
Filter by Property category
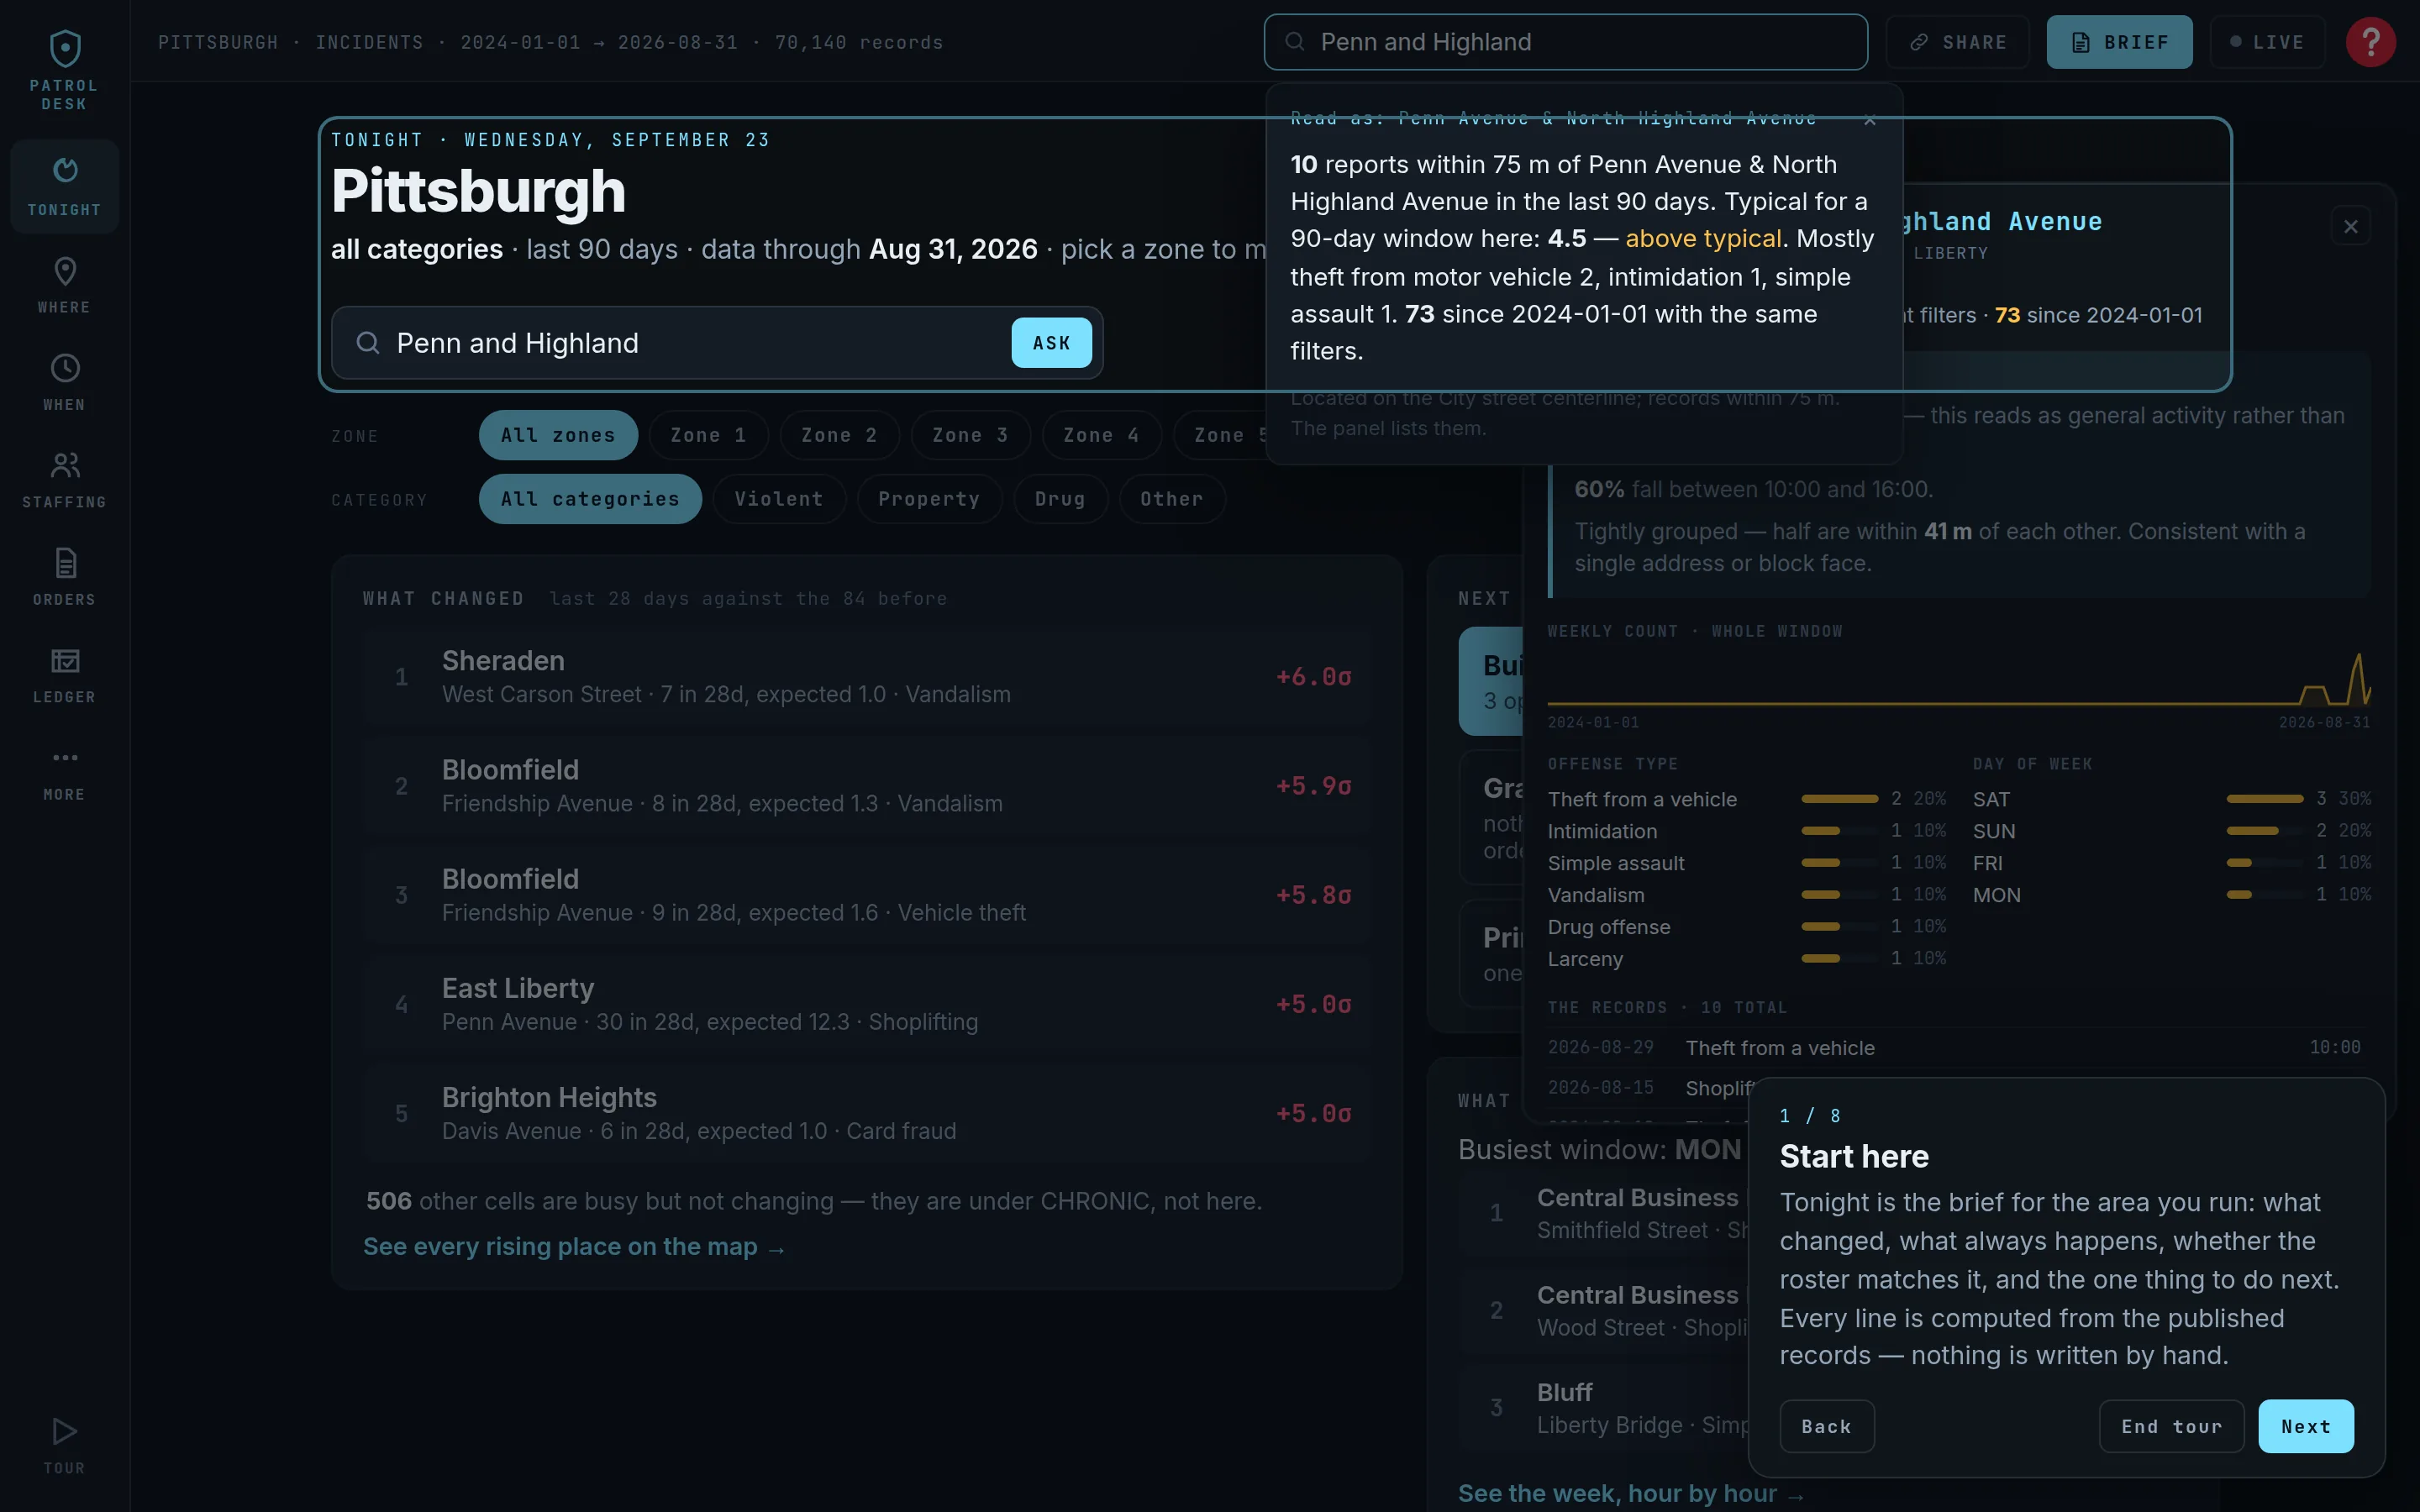click(x=929, y=499)
